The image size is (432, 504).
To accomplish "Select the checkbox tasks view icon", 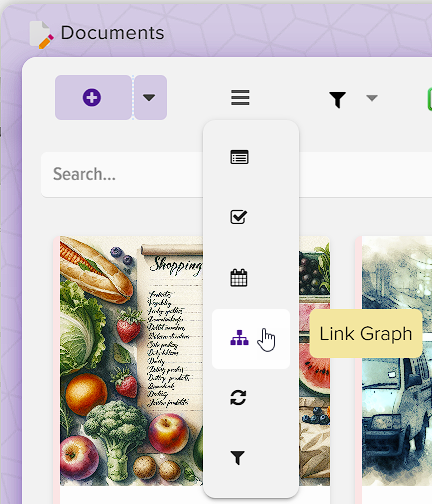I will tap(239, 217).
